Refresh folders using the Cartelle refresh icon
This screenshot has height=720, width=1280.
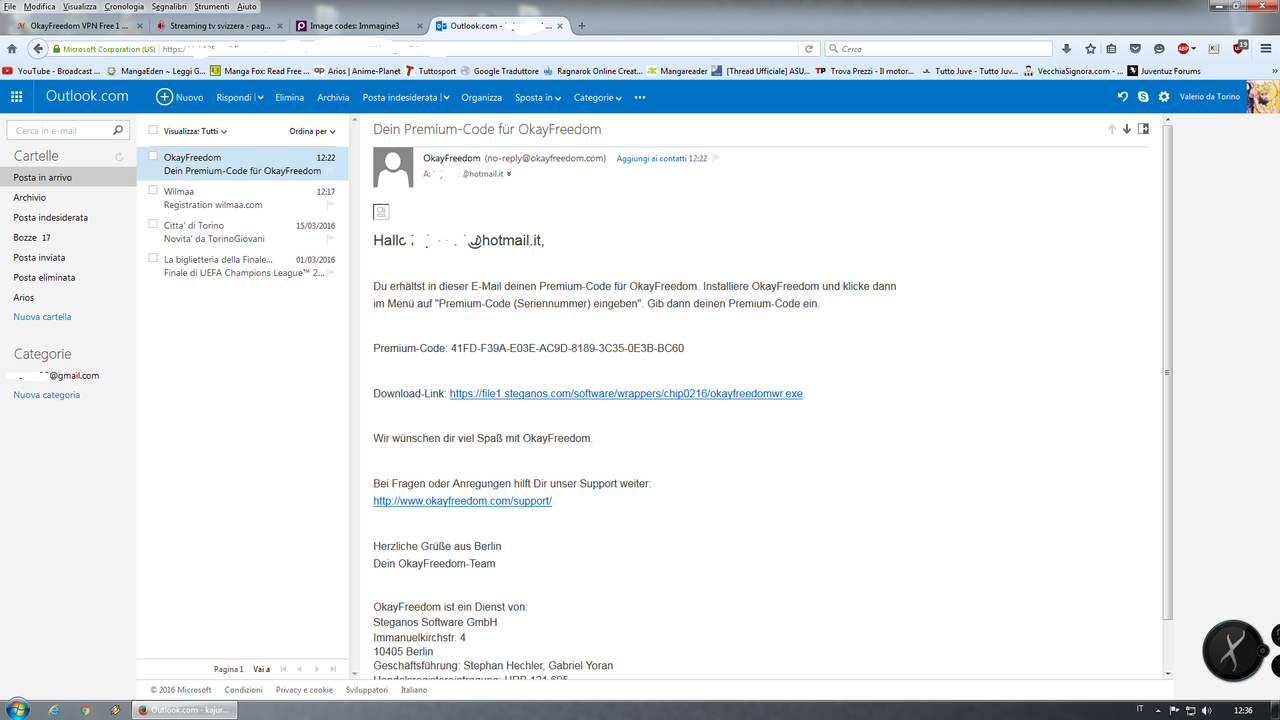[x=119, y=157]
